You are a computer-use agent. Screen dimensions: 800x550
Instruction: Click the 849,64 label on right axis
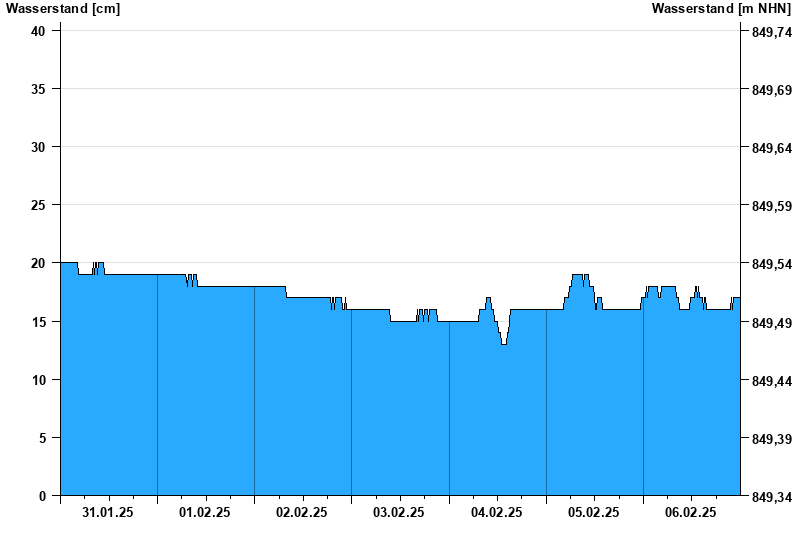coord(772,148)
